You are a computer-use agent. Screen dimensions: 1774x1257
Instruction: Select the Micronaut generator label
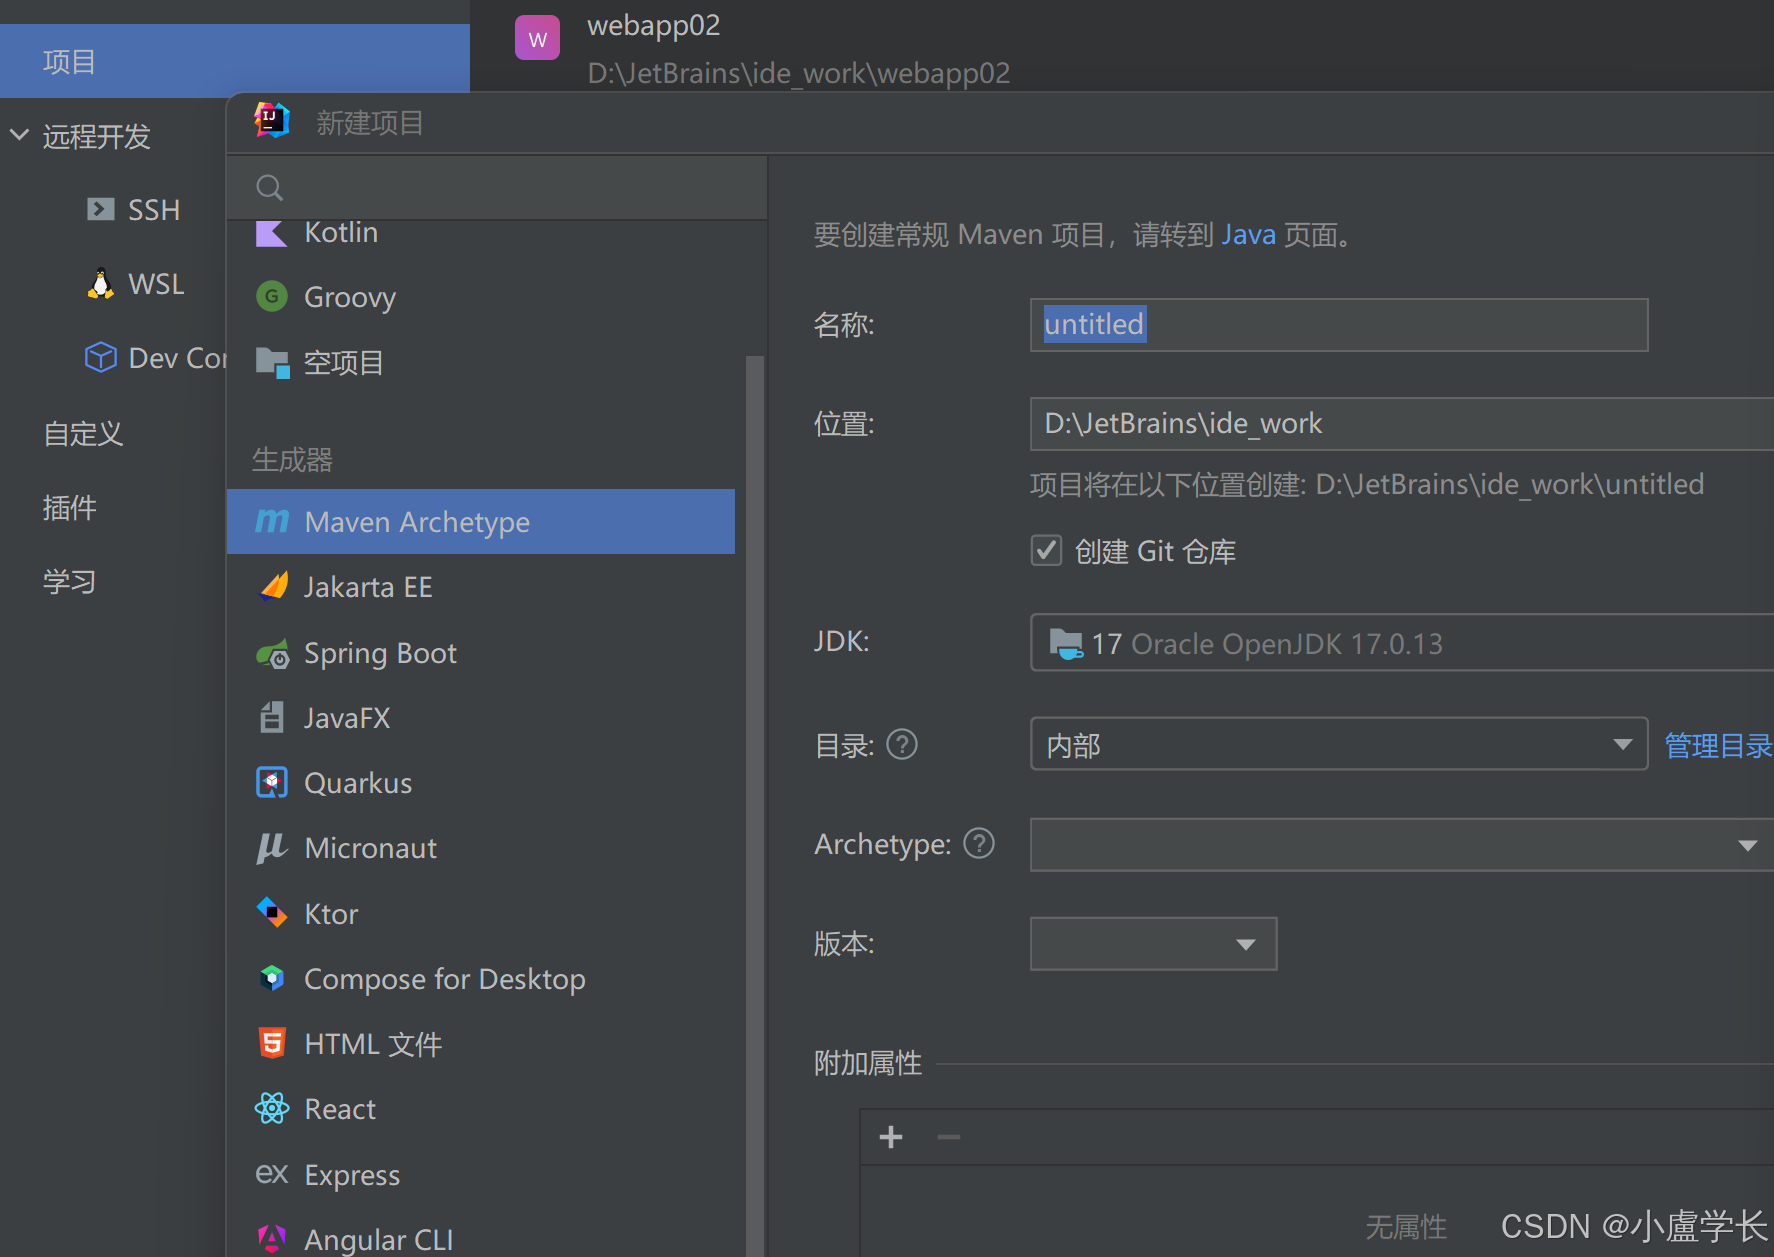pos(370,848)
